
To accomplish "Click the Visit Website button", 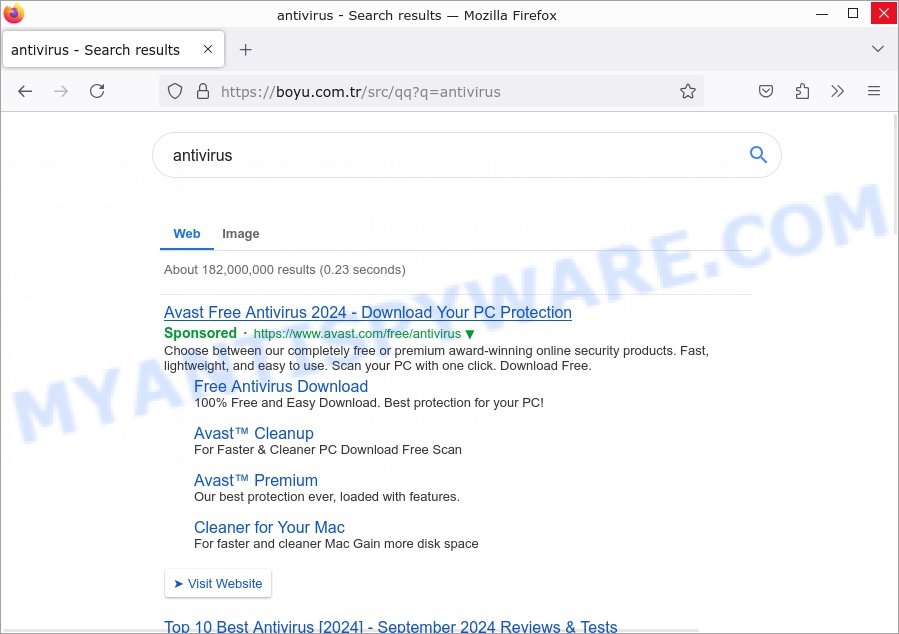I will [x=218, y=584].
